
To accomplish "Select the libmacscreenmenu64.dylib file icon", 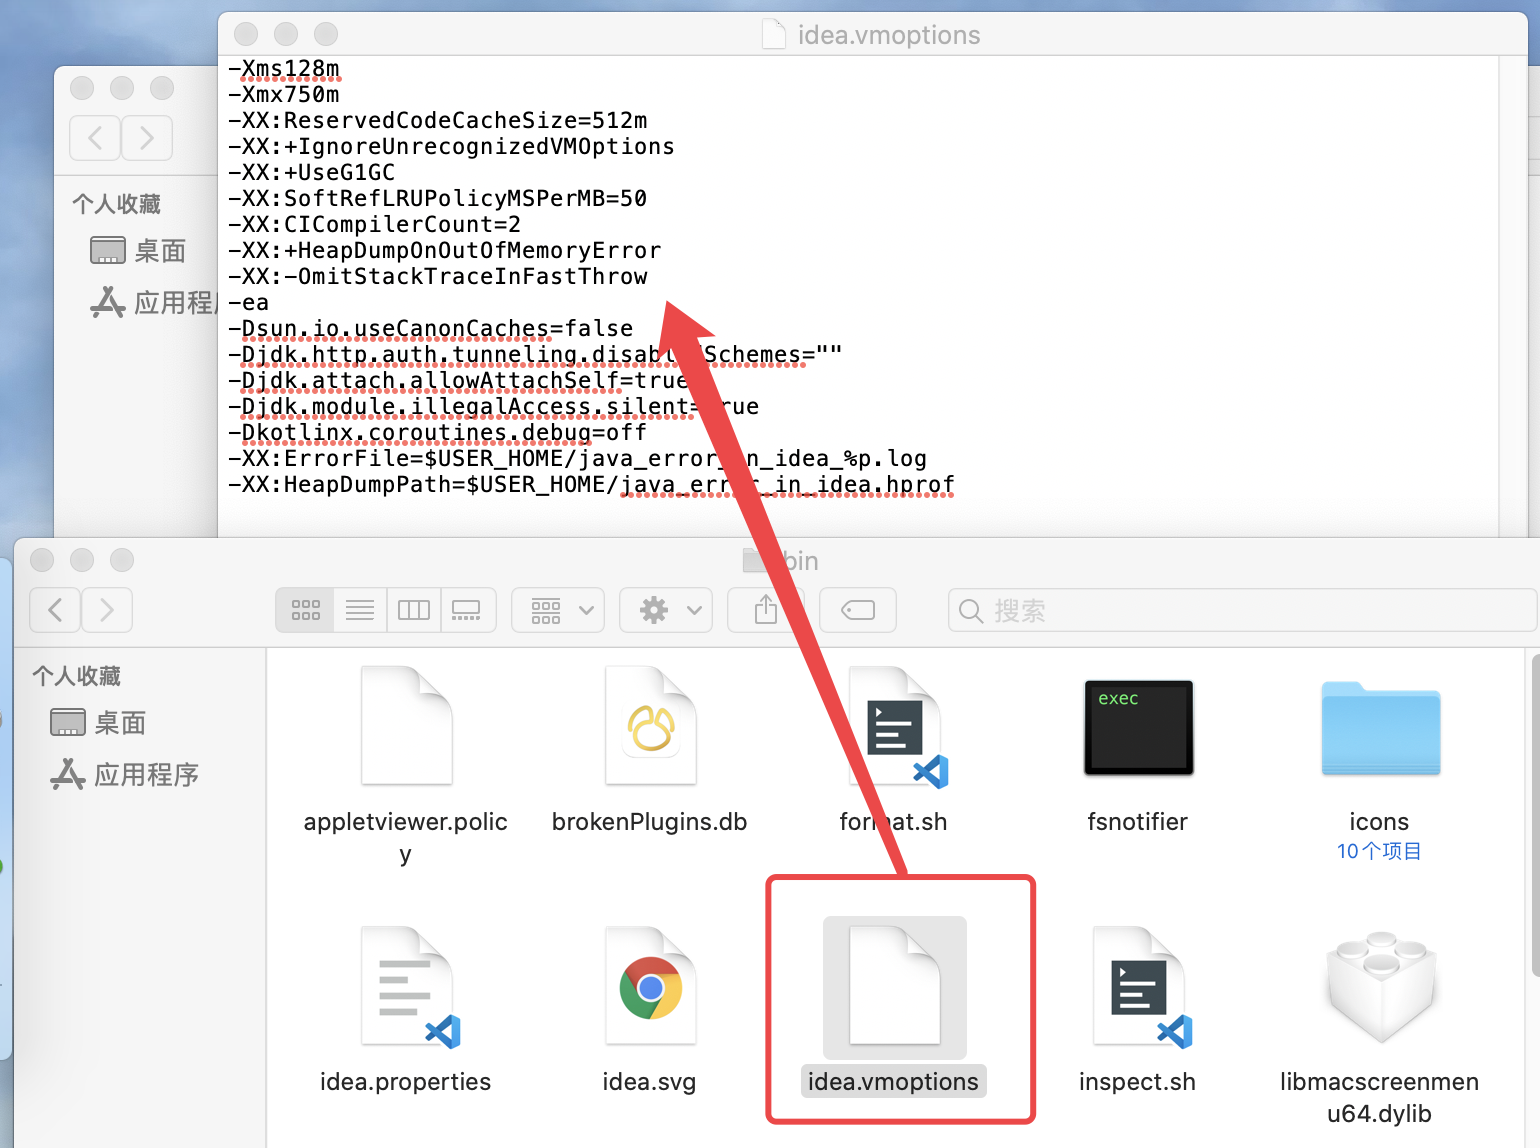I will pyautogui.click(x=1381, y=987).
